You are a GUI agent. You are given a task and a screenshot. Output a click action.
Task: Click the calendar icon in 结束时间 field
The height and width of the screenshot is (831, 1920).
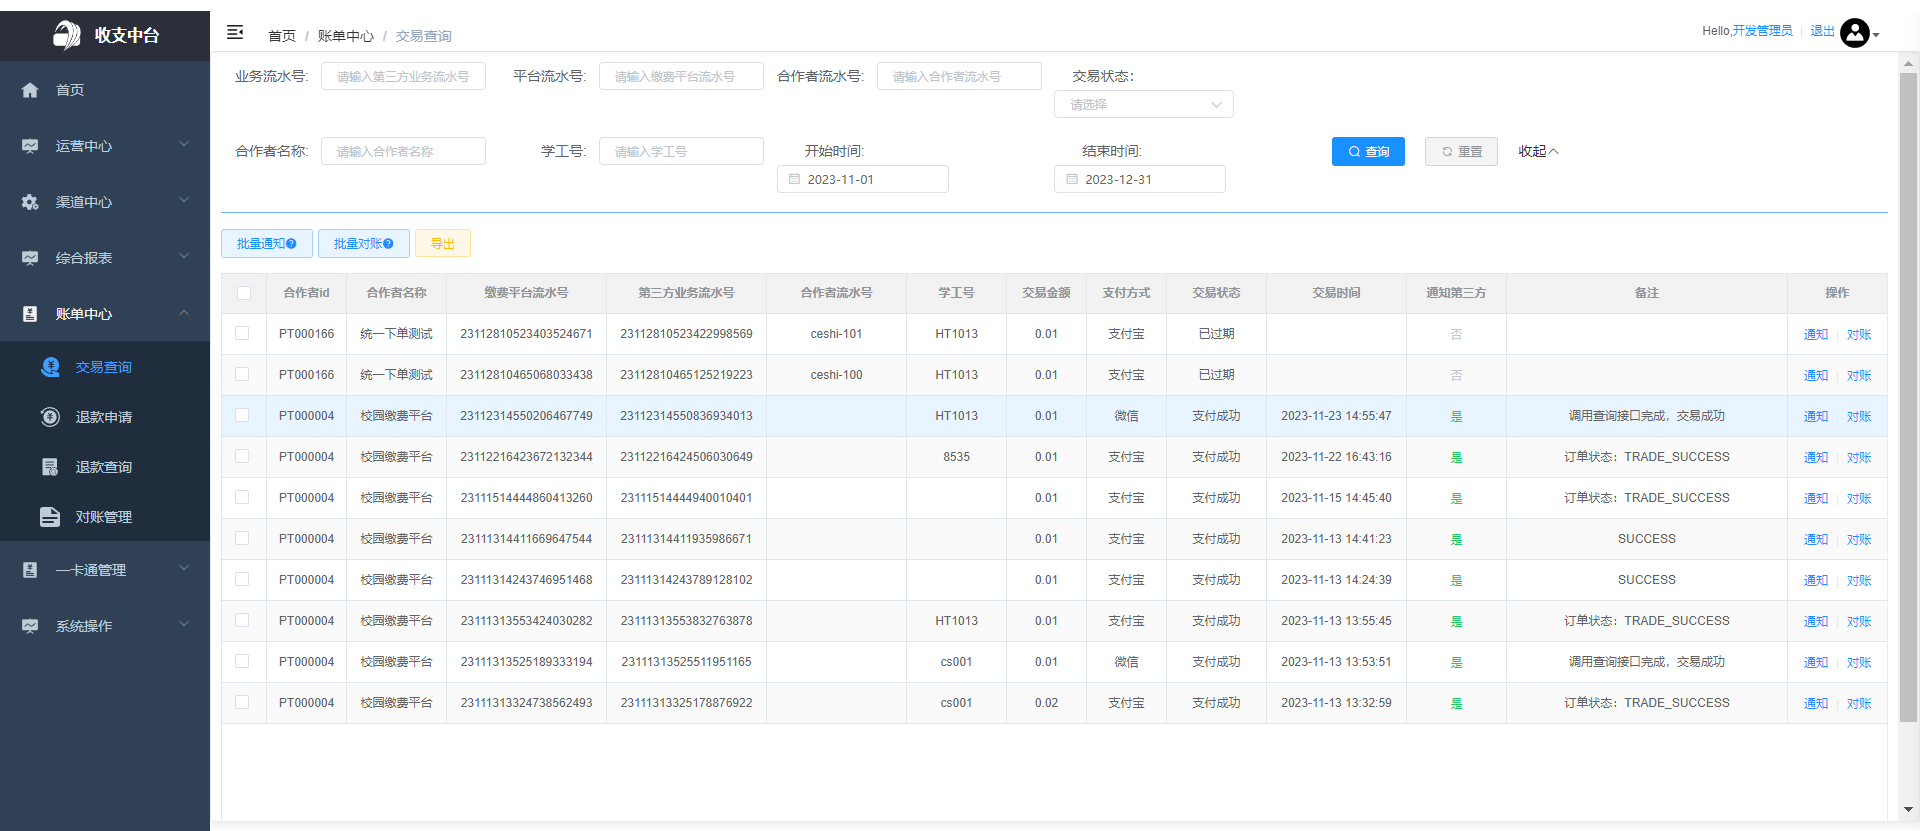tap(1072, 179)
